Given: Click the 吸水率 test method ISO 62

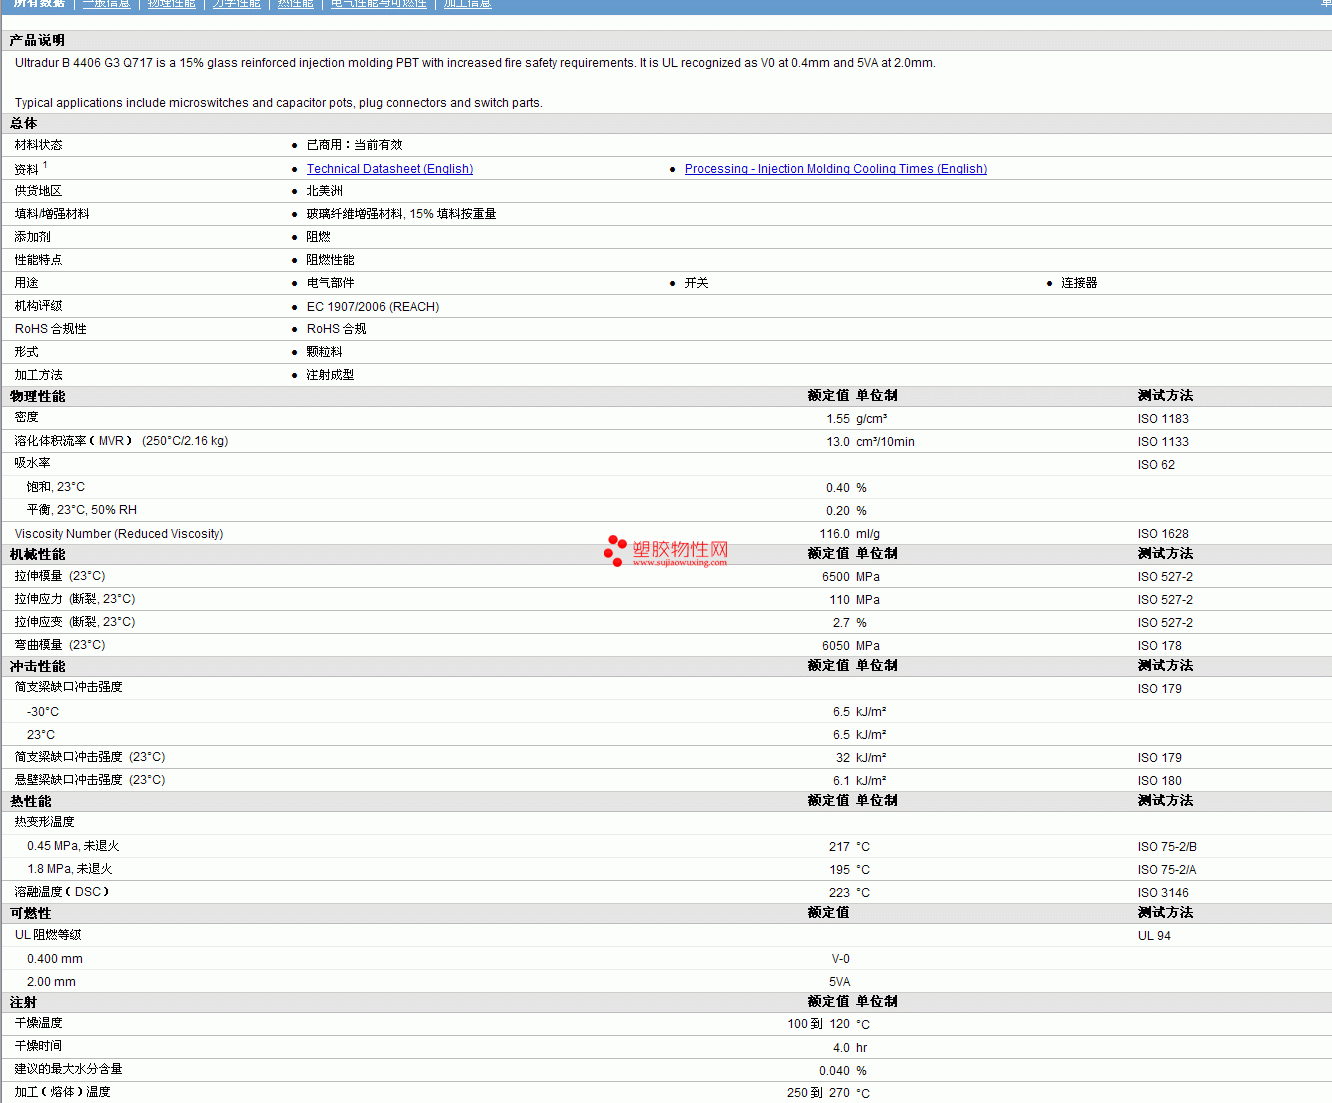Looking at the screenshot, I should (1156, 465).
